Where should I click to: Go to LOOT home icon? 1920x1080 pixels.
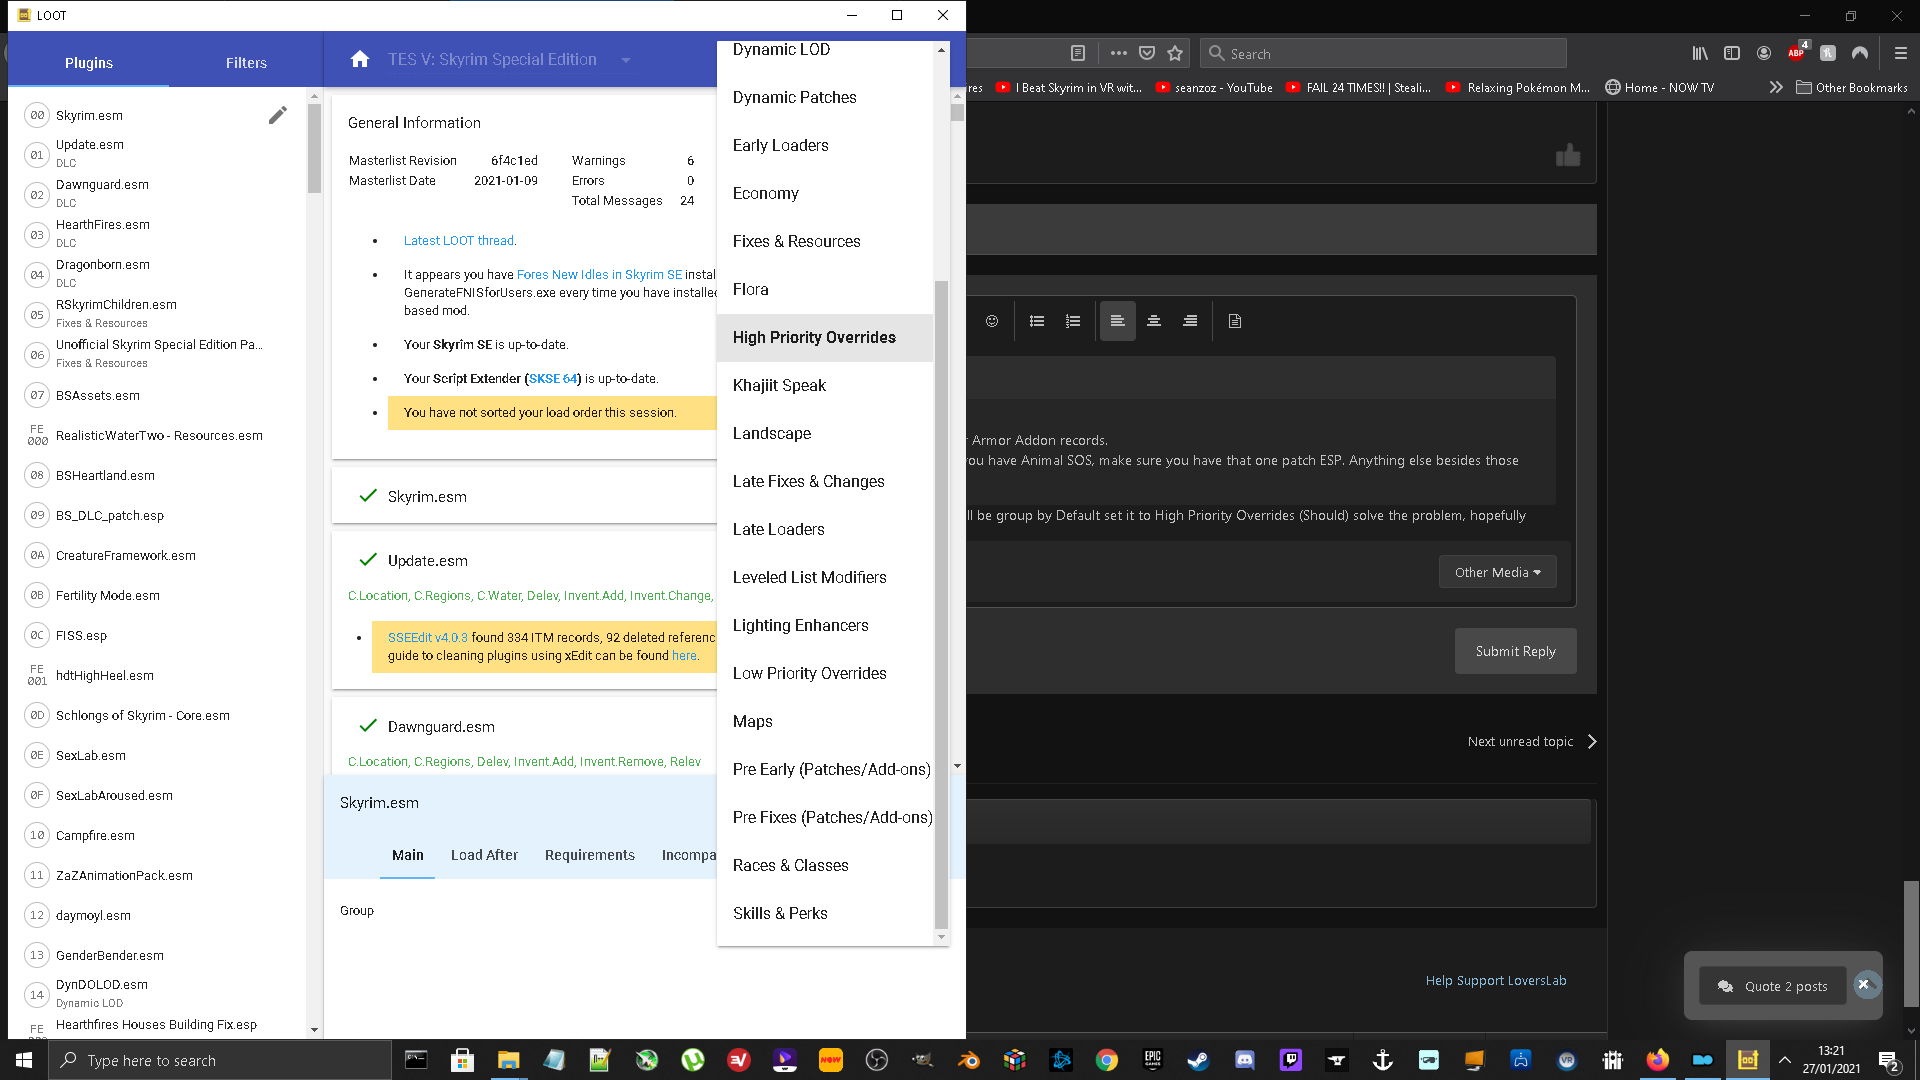click(x=360, y=59)
